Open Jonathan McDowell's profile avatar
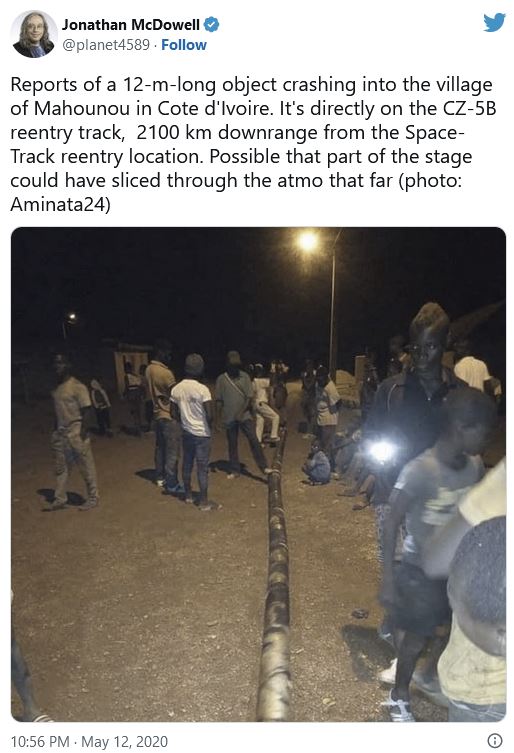514x753 pixels. 34,34
